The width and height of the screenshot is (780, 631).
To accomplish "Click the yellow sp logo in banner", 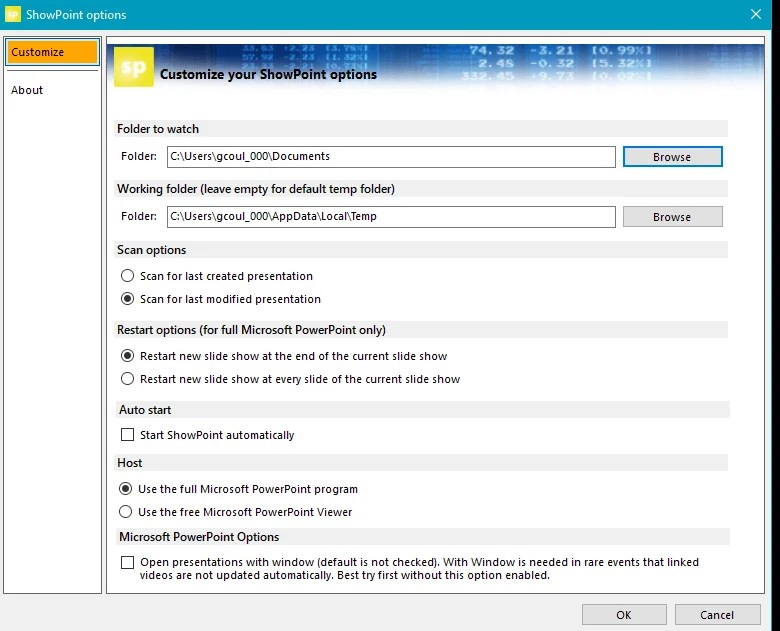I will coord(134,67).
